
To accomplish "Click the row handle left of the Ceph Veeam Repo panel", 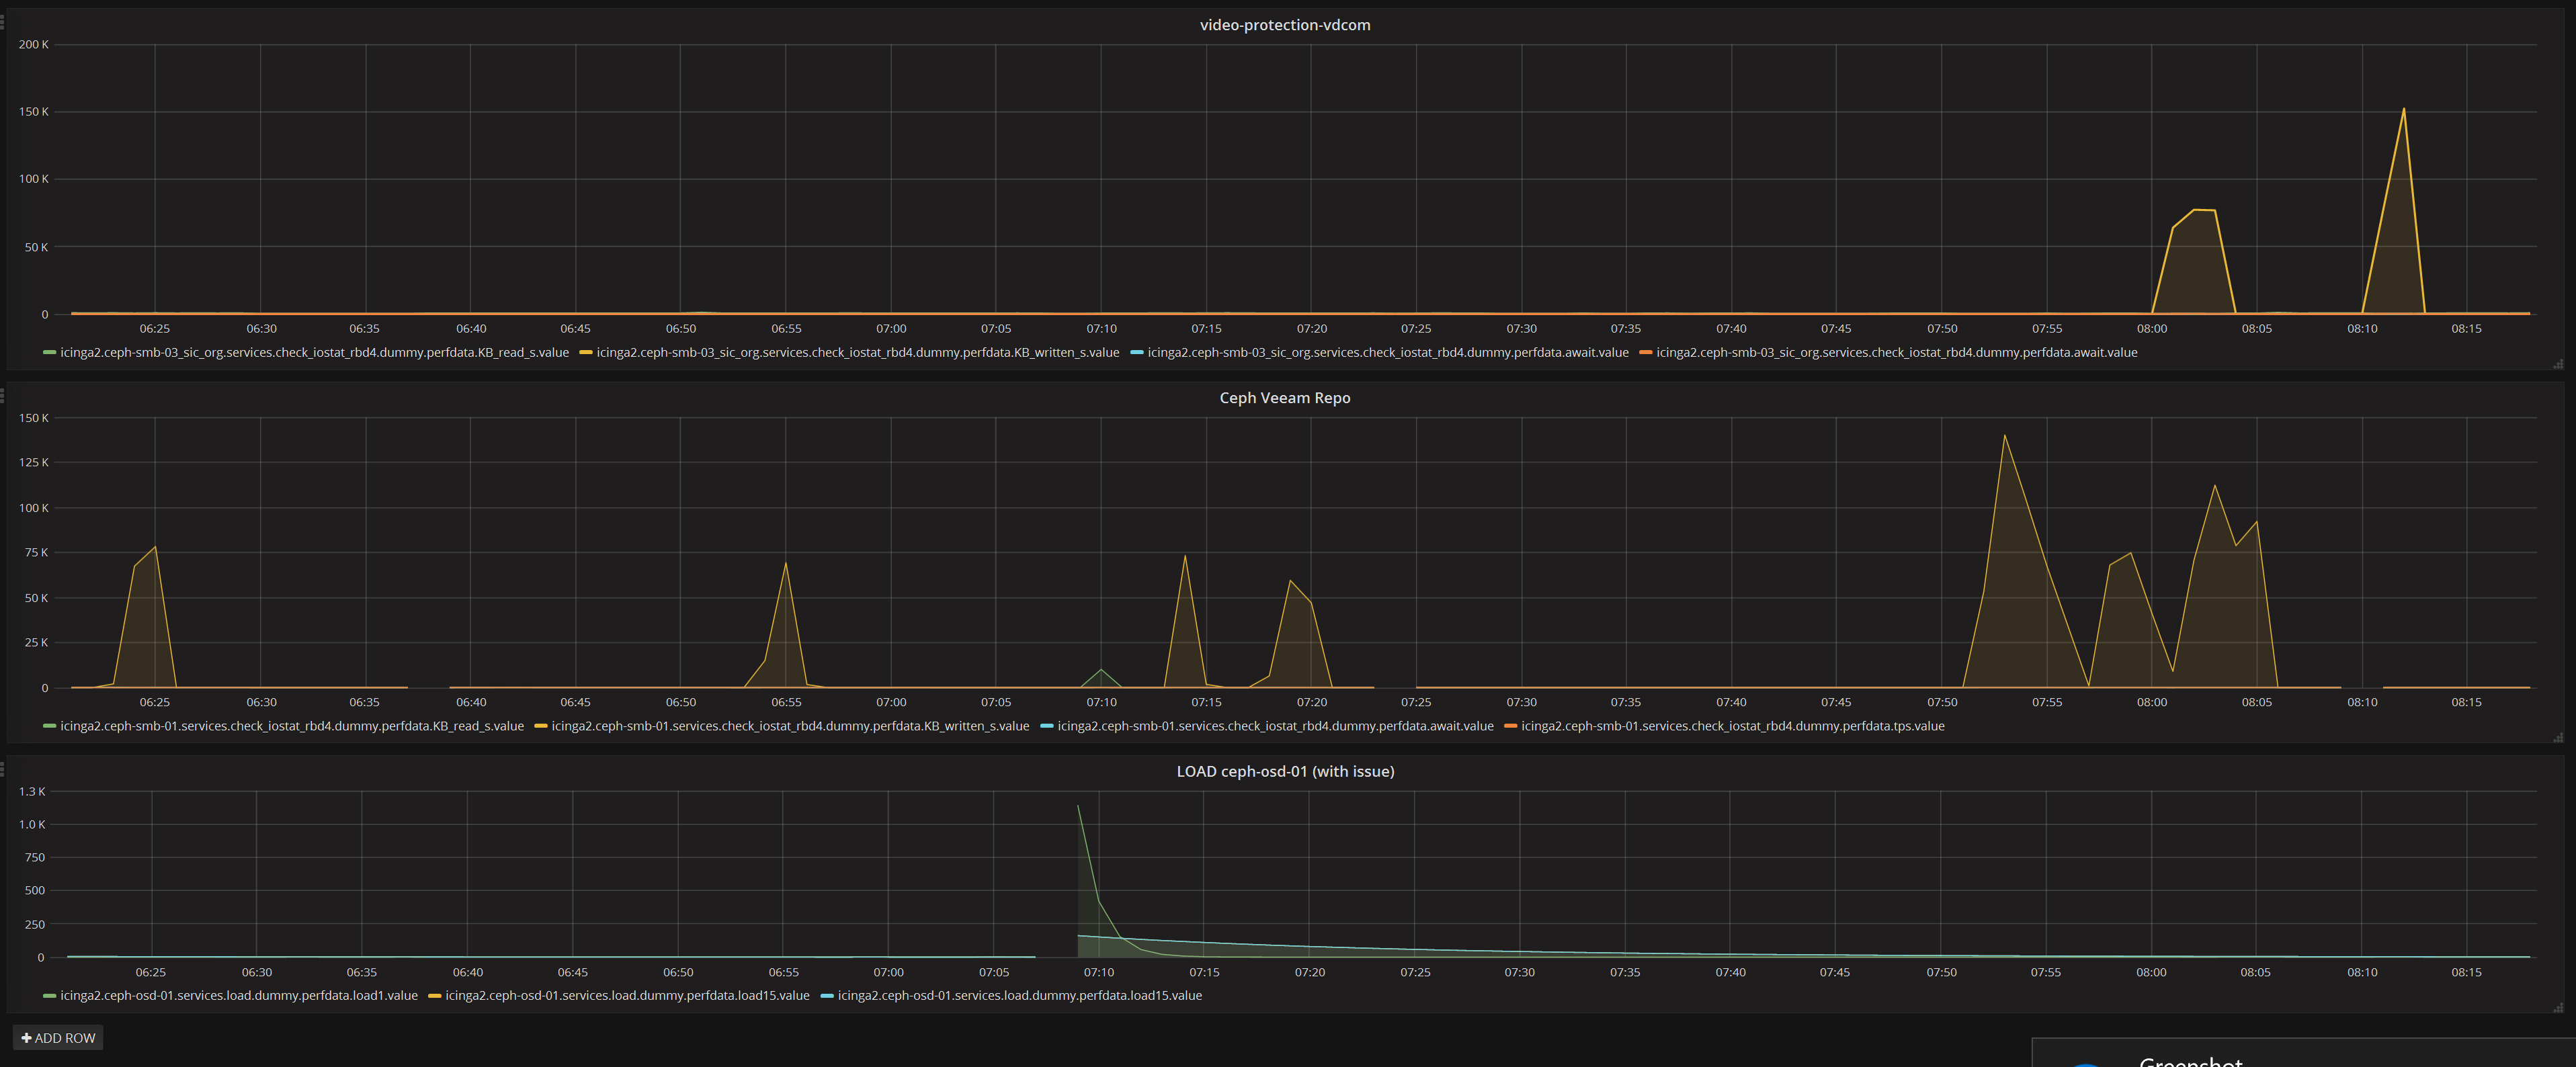I will (x=3, y=396).
